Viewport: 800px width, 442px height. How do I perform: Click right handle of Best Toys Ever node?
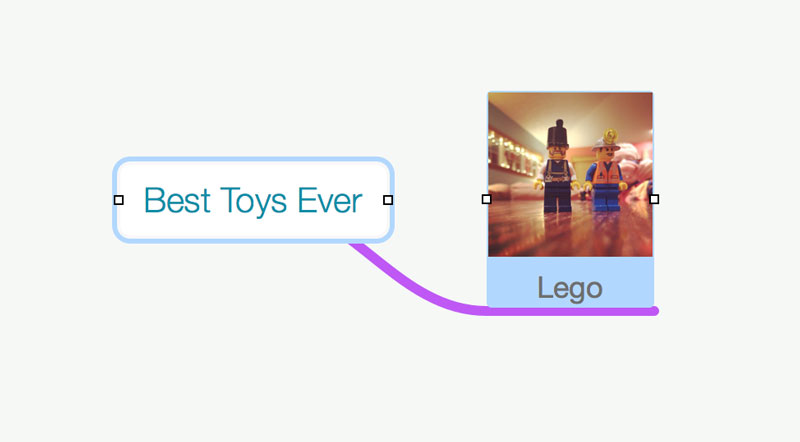[388, 200]
